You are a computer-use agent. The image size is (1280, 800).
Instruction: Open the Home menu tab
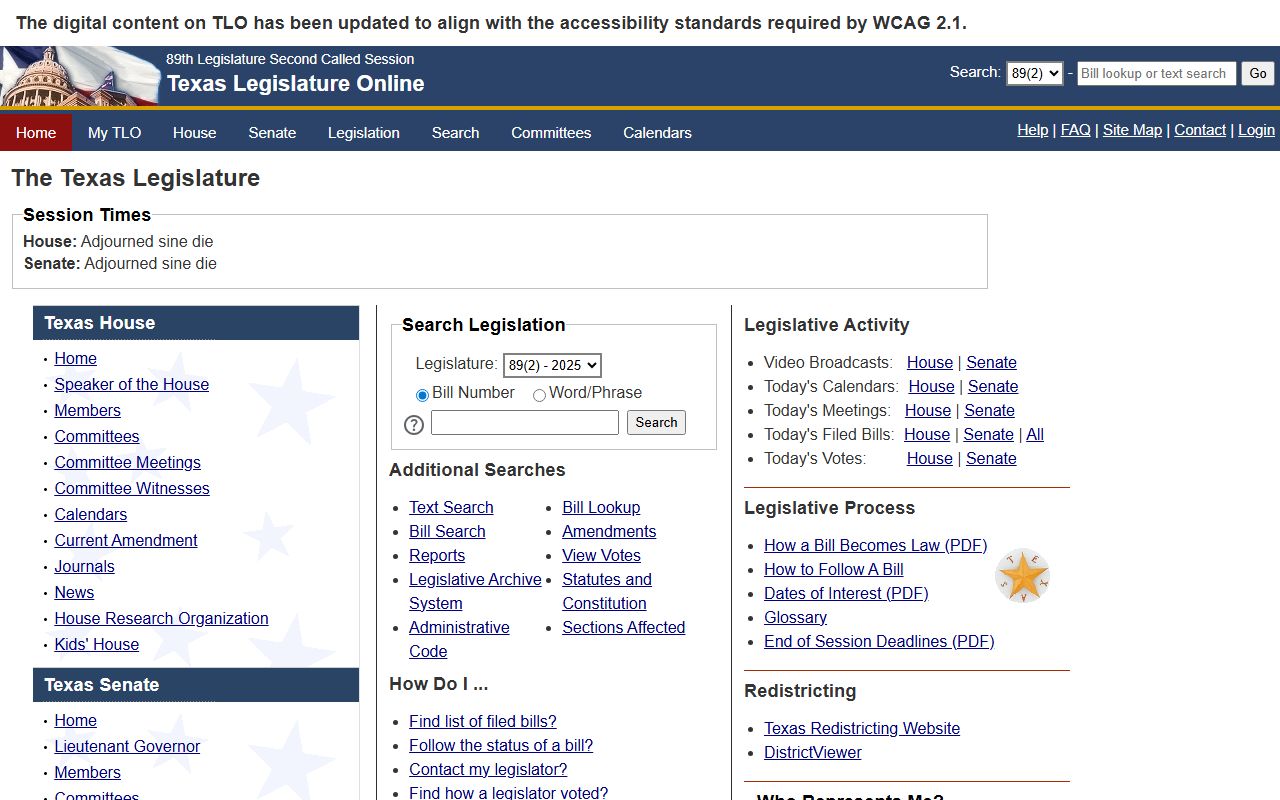pos(36,132)
